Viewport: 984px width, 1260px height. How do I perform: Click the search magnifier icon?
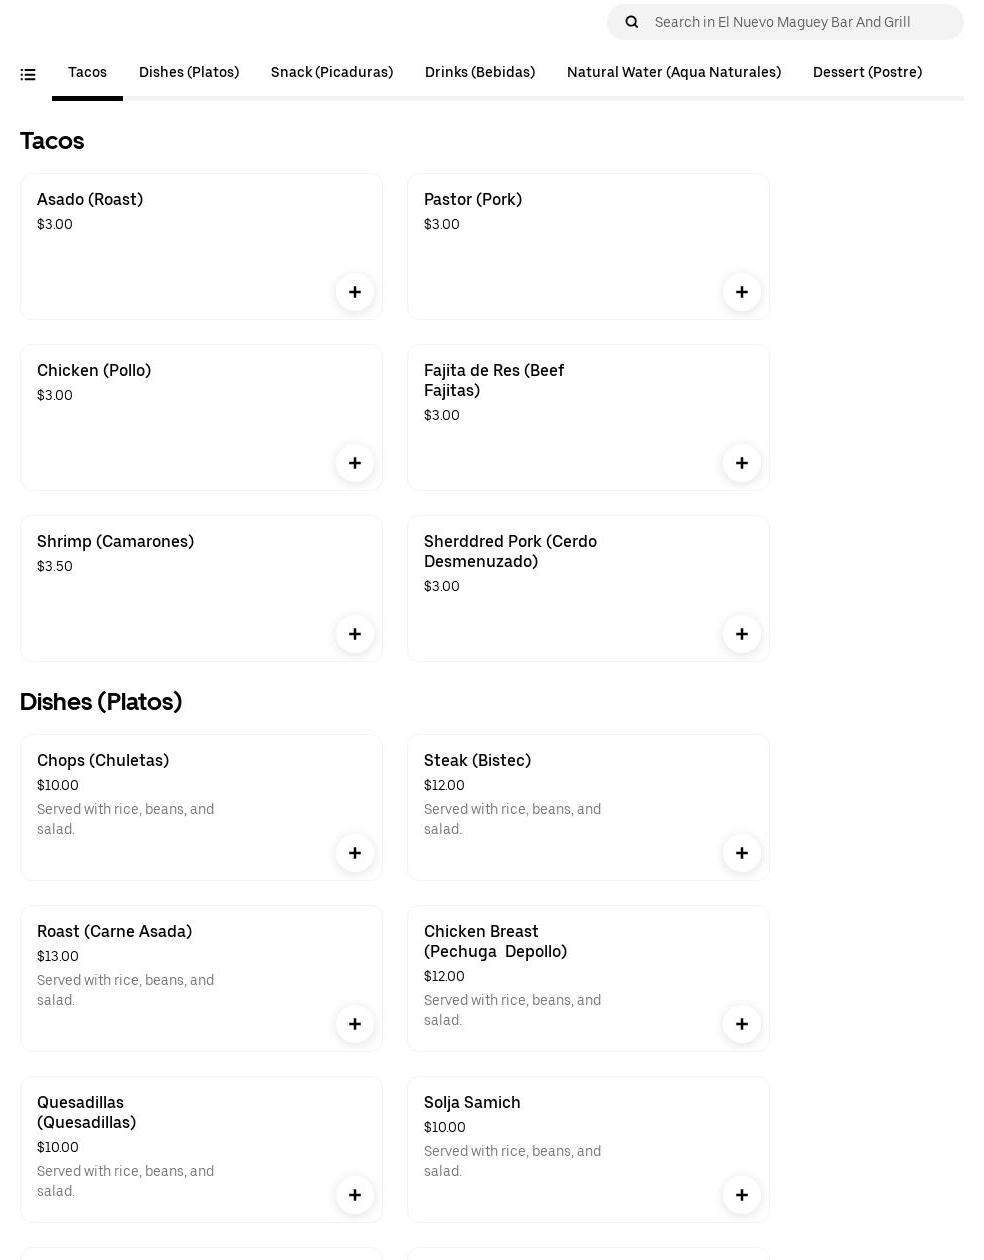[x=632, y=22]
